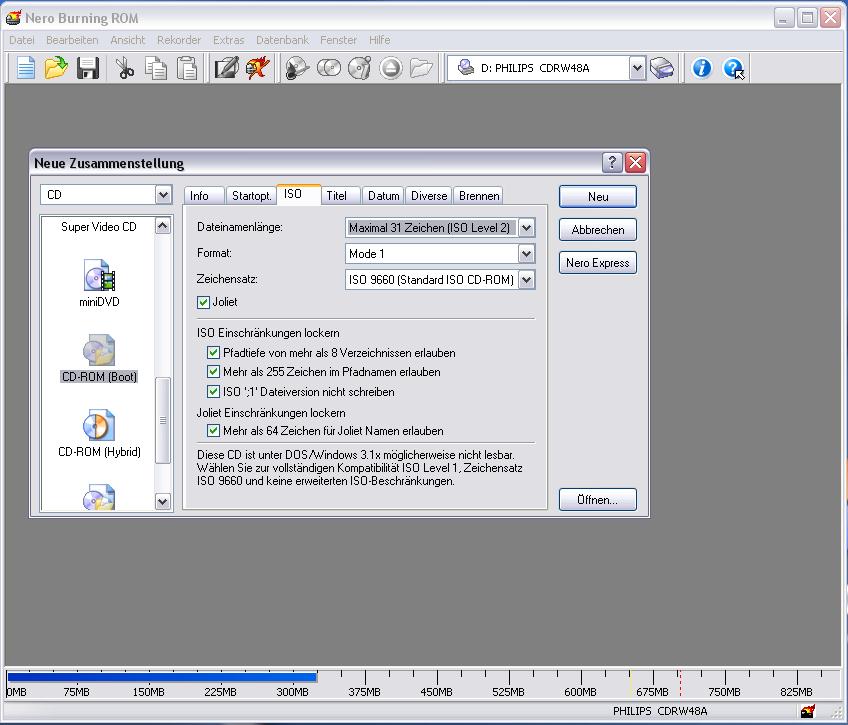Switch to the Brennen tab
The height and width of the screenshot is (725, 848).
coord(479,196)
